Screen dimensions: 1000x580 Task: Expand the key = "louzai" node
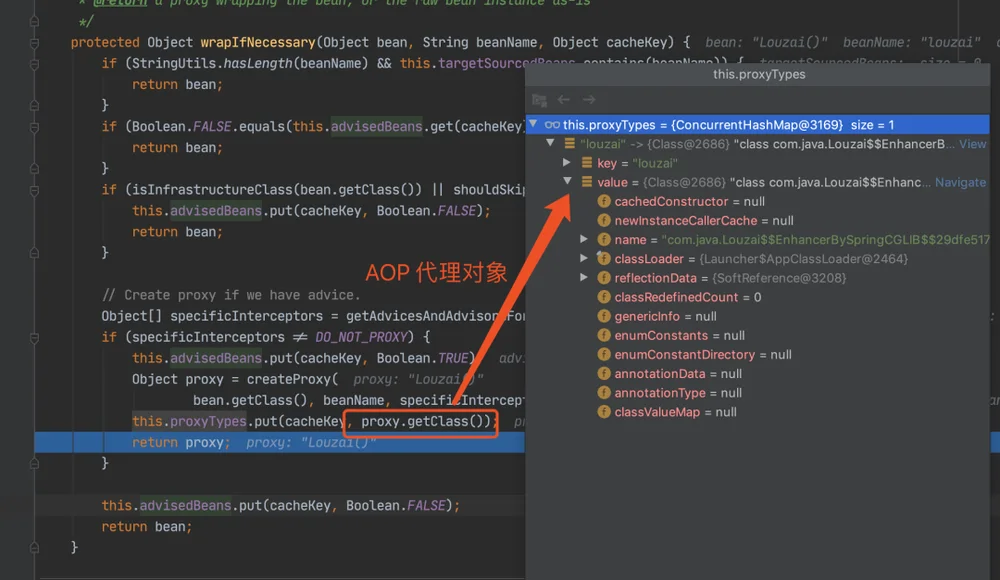pos(566,163)
